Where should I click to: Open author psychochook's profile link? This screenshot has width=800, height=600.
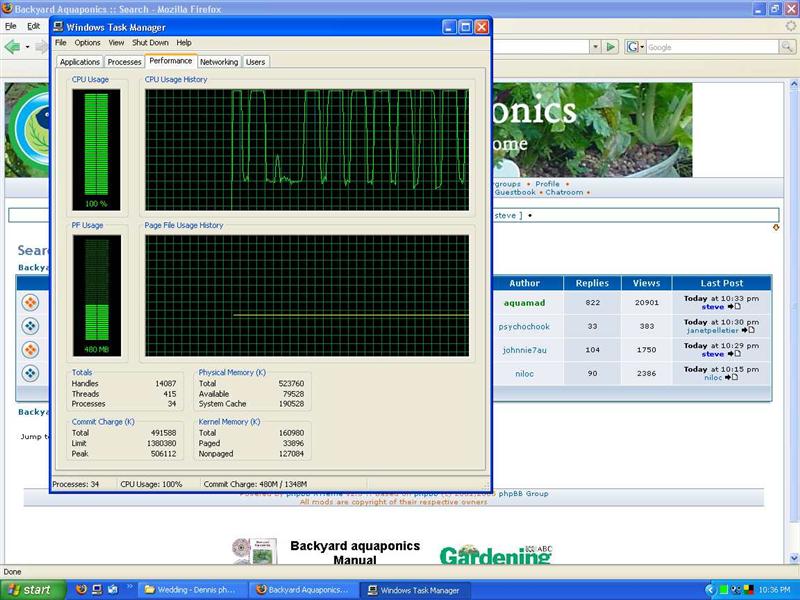(x=524, y=327)
